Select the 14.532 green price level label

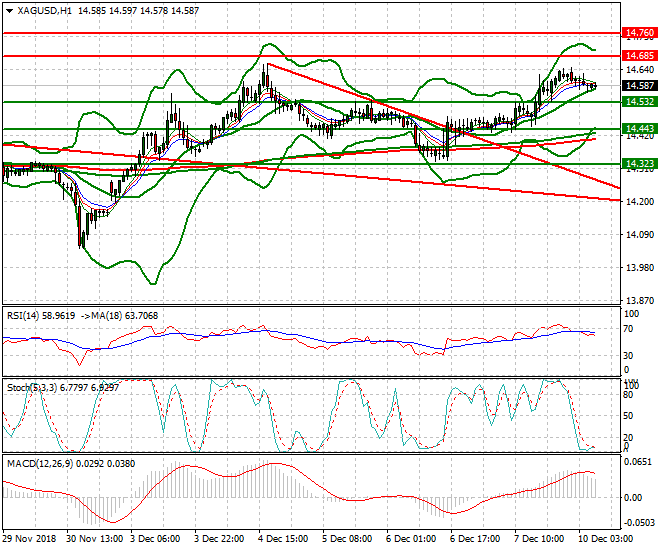pos(639,102)
